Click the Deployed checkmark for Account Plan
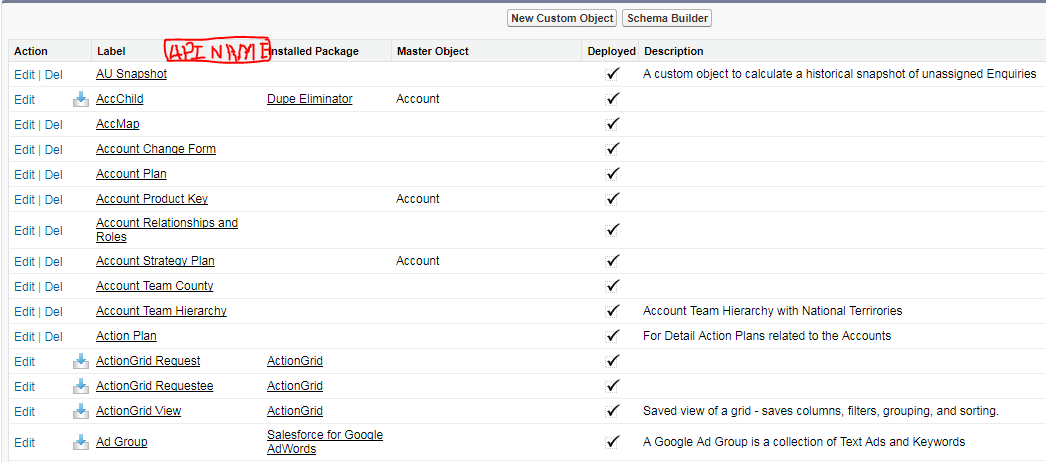This screenshot has height=462, width=1046. [x=612, y=174]
